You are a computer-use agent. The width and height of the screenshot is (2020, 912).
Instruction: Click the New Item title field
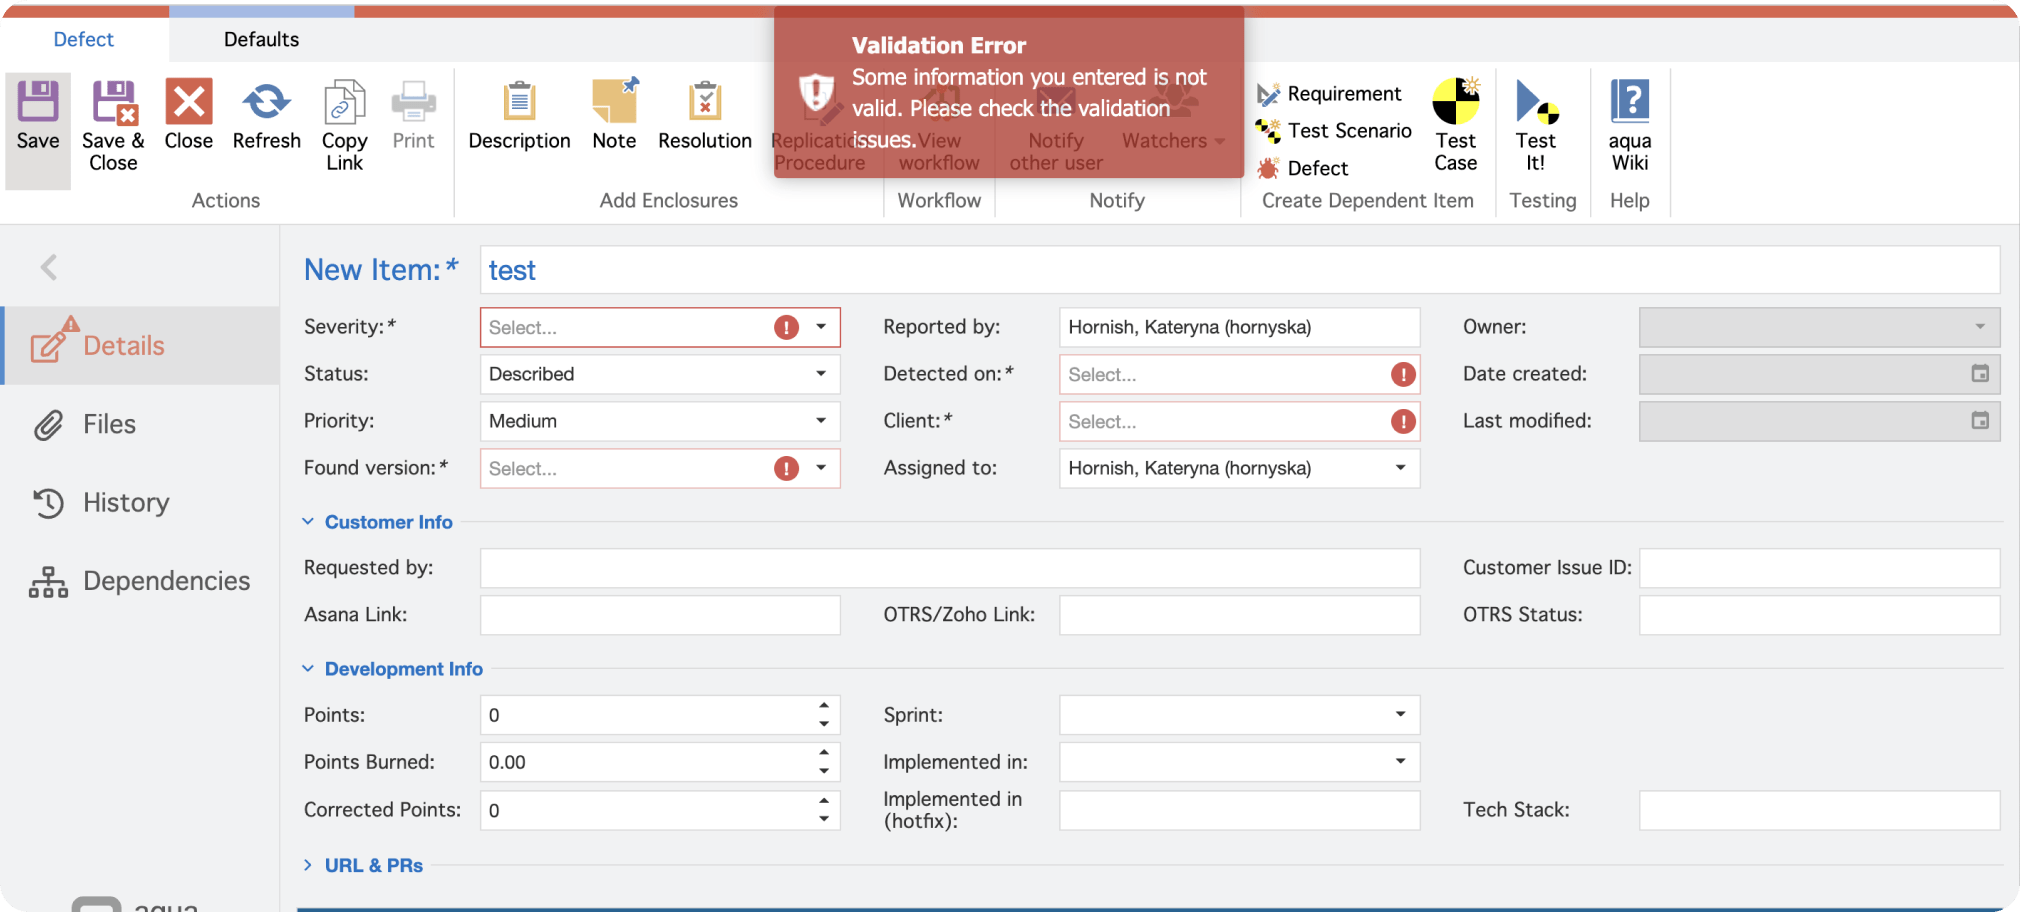coord(1240,270)
